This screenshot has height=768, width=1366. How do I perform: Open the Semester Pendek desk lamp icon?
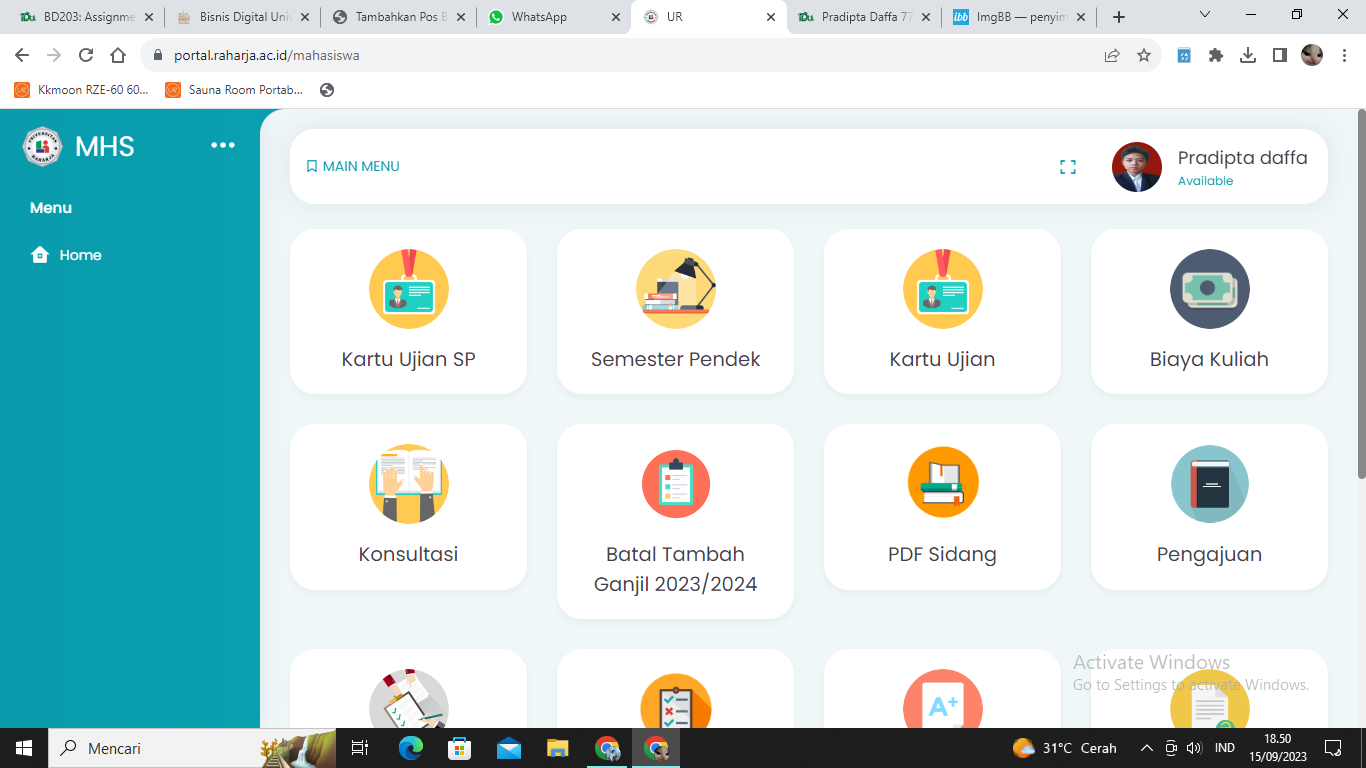click(675, 289)
